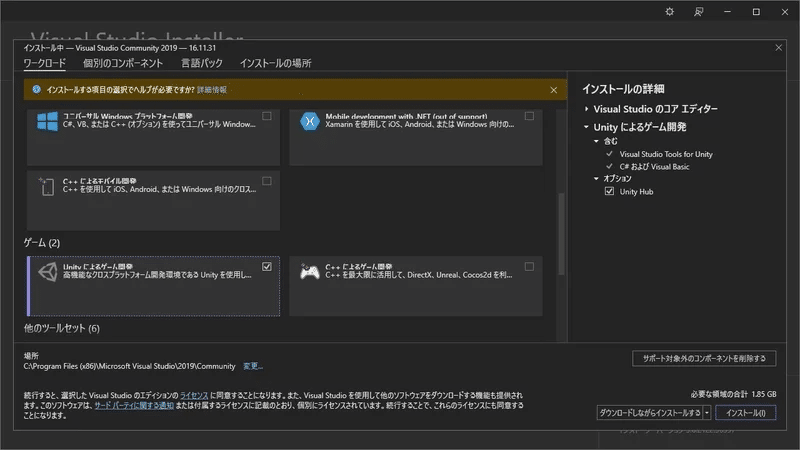Uncheck the Unity Hub option
The image size is (800, 450).
pos(609,191)
